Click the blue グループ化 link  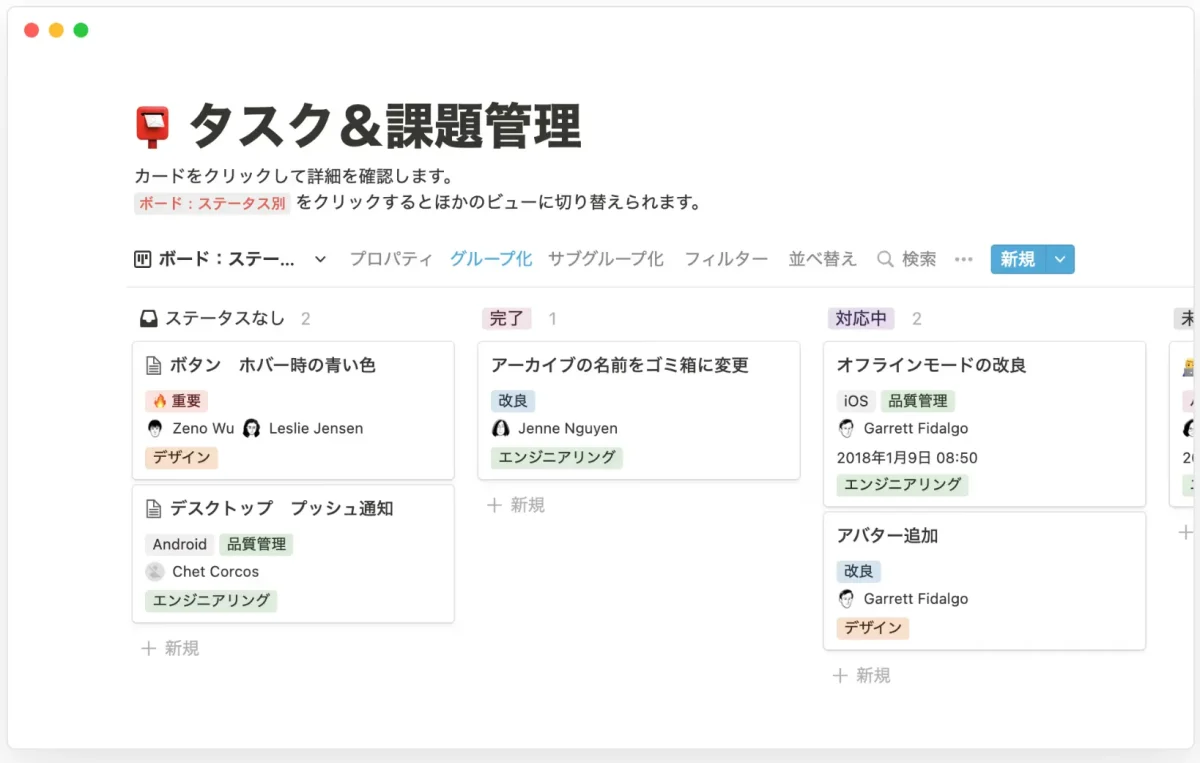pos(490,258)
